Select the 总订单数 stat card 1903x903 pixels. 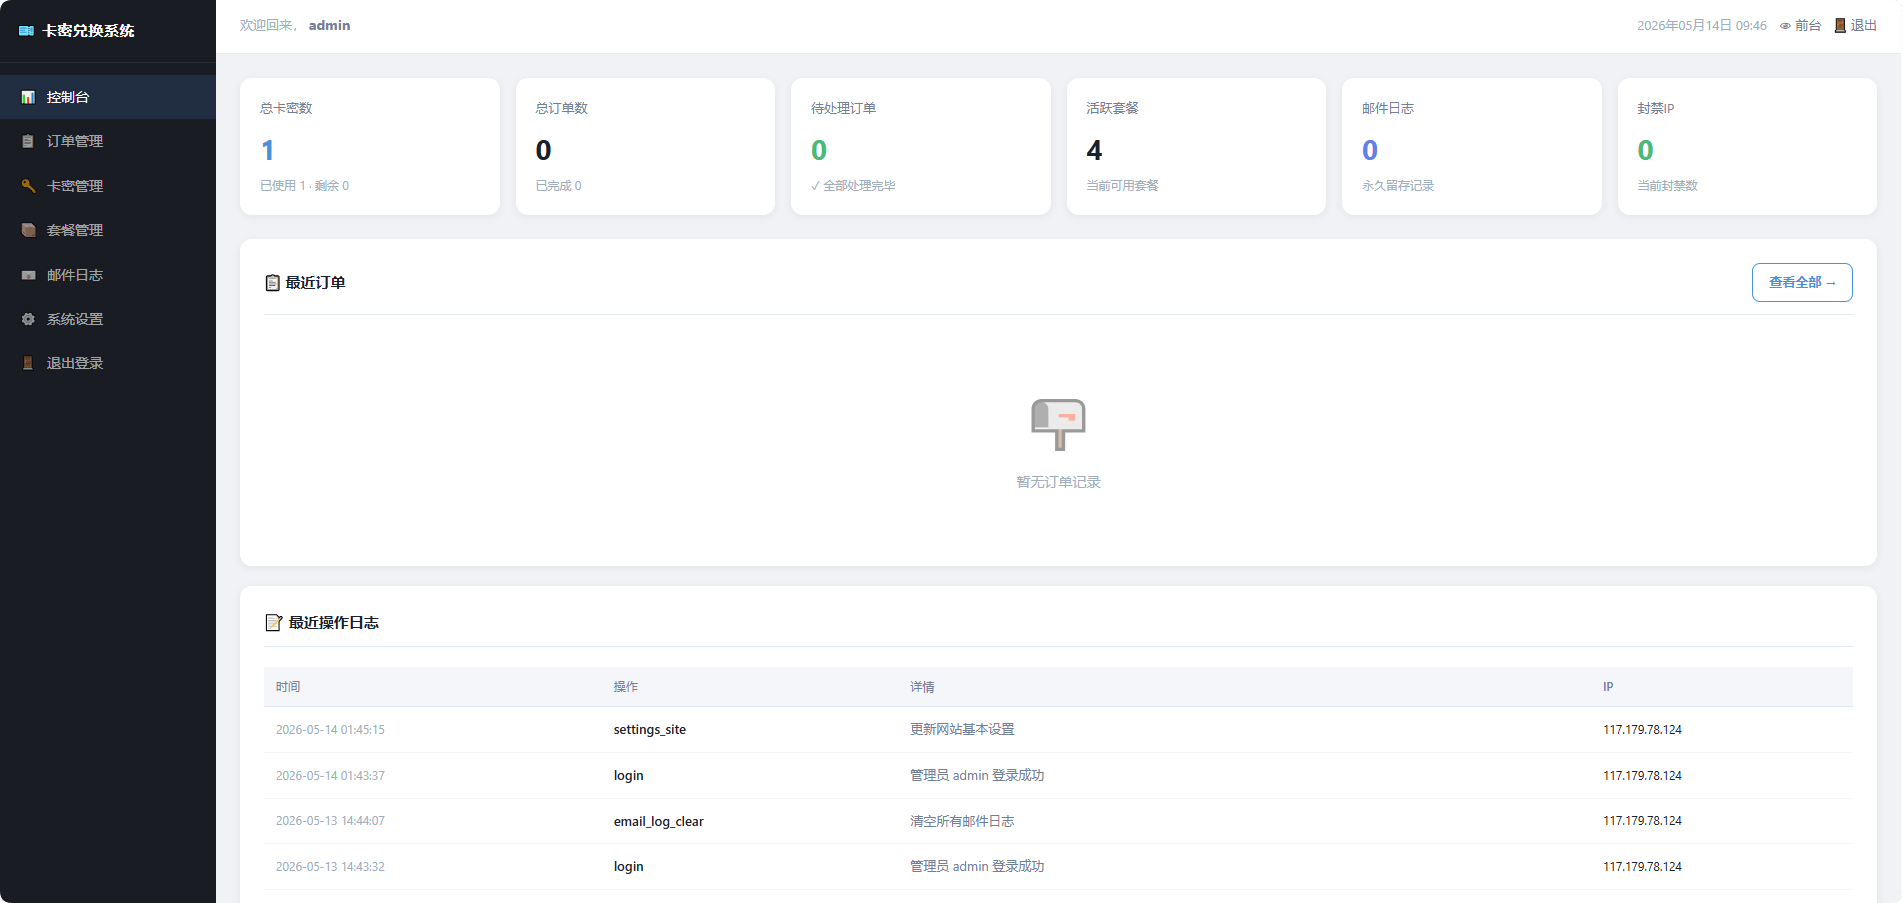(645, 146)
